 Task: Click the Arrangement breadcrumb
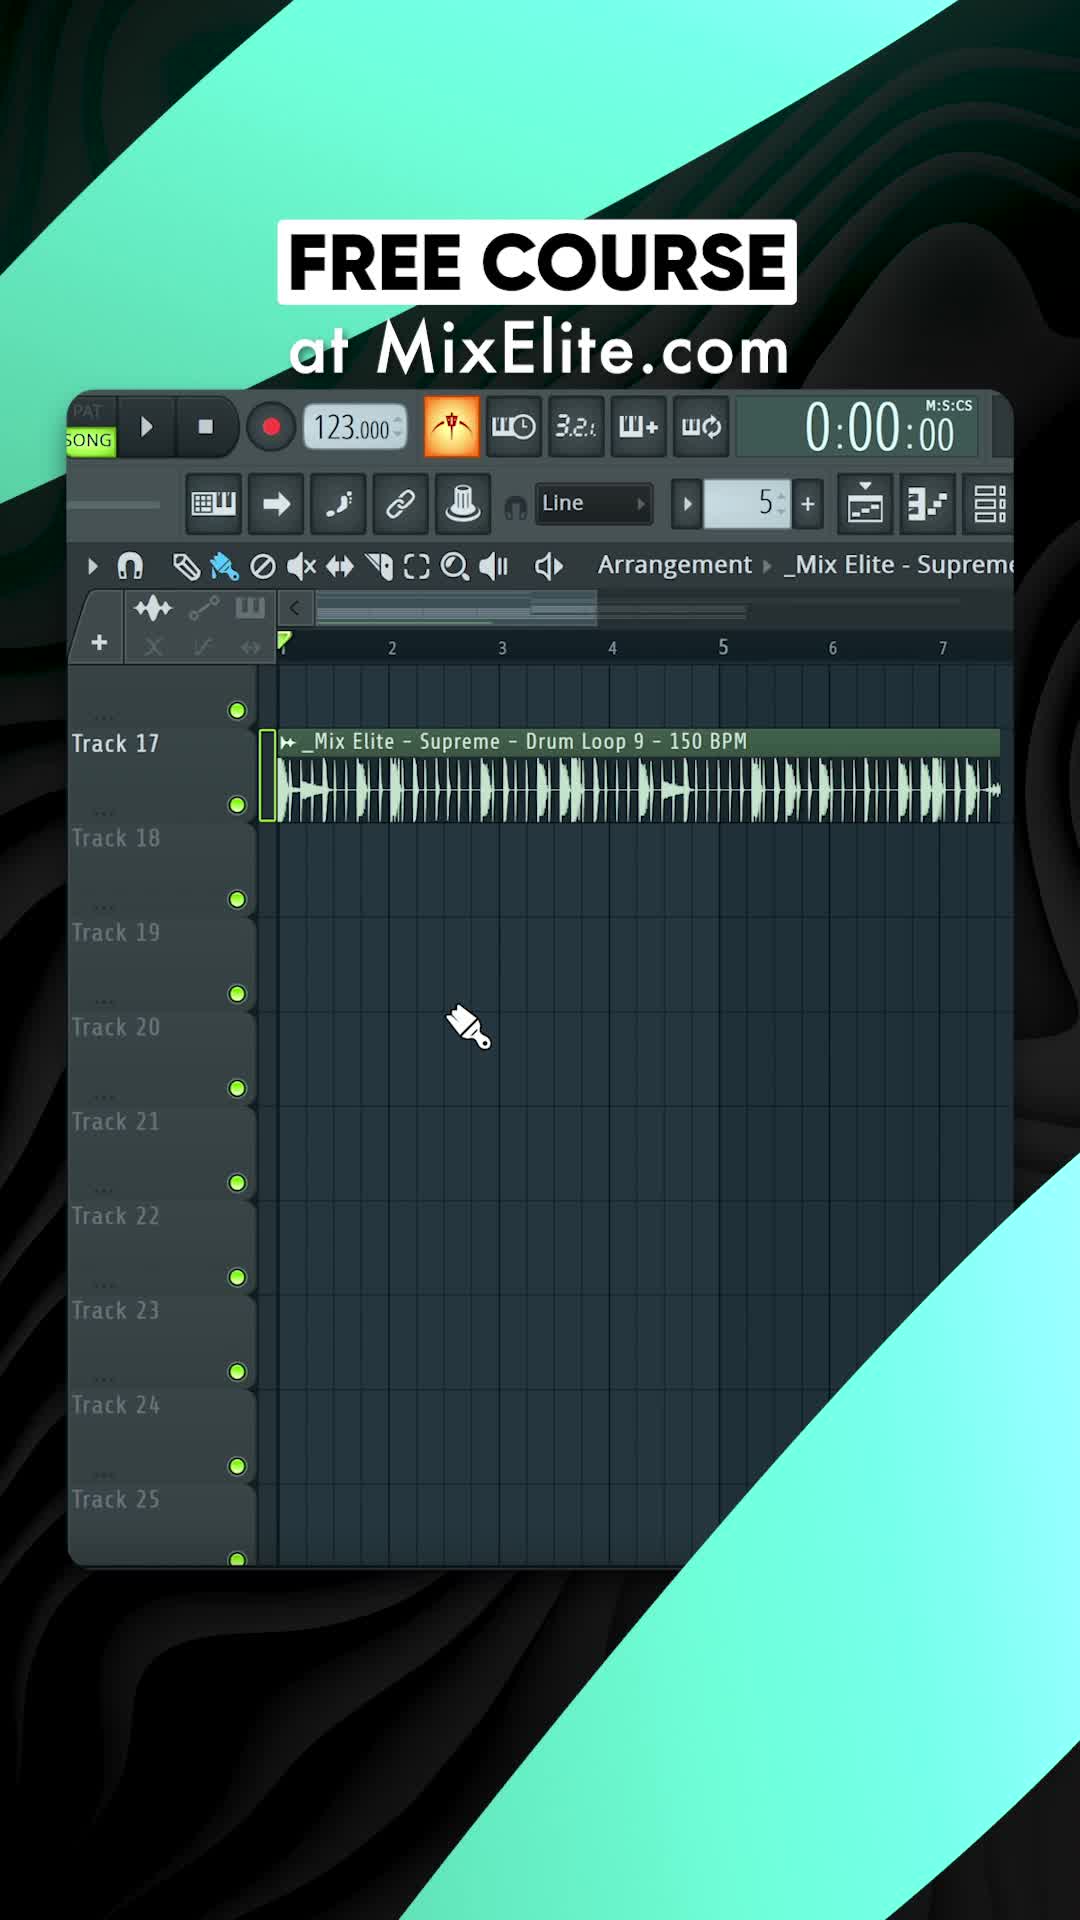[675, 565]
